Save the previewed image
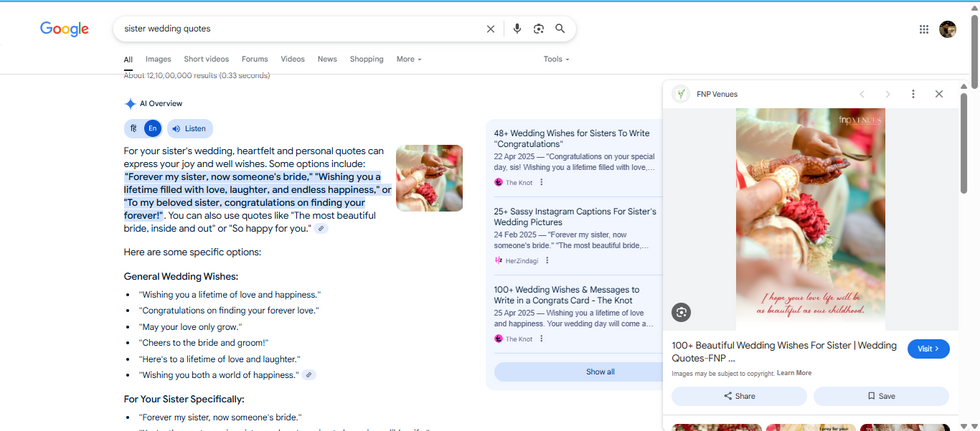This screenshot has width=980, height=431. coord(881,396)
